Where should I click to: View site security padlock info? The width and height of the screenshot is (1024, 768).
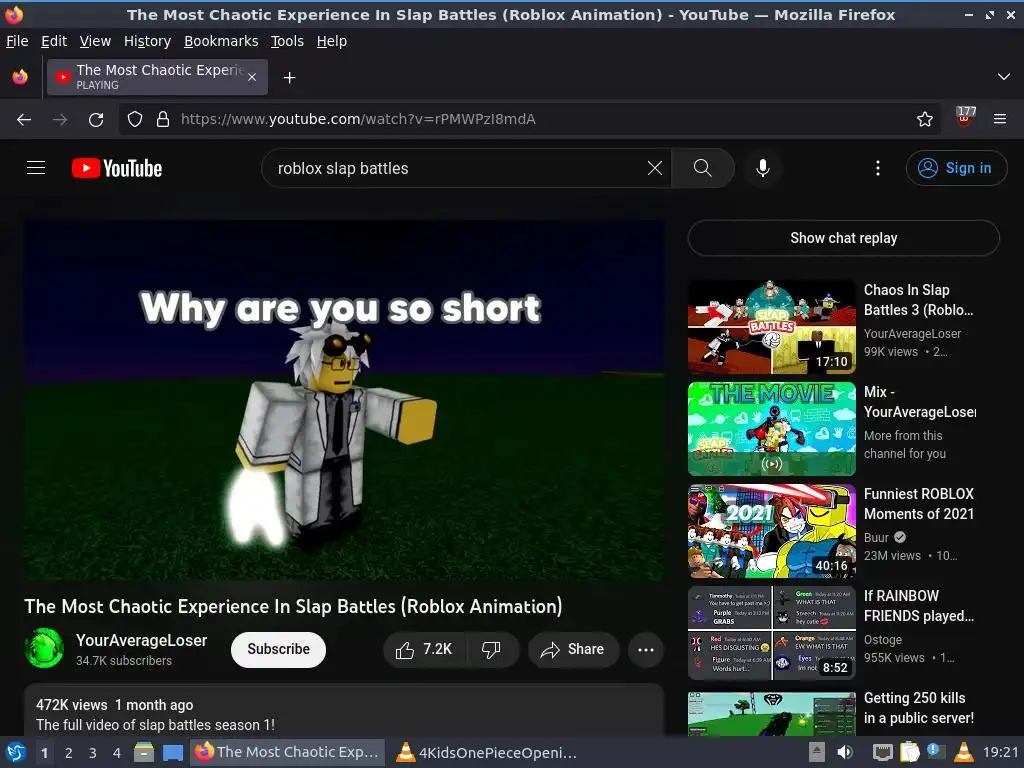[x=163, y=119]
